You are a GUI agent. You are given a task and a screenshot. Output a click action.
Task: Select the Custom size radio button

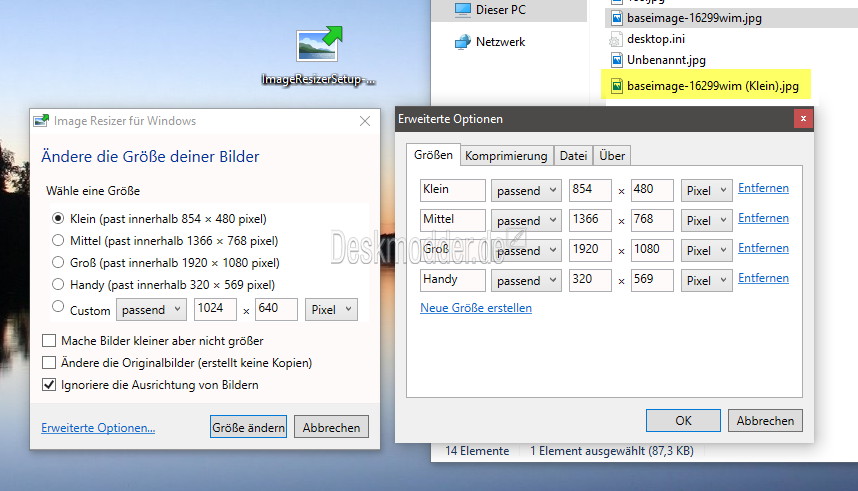point(57,307)
